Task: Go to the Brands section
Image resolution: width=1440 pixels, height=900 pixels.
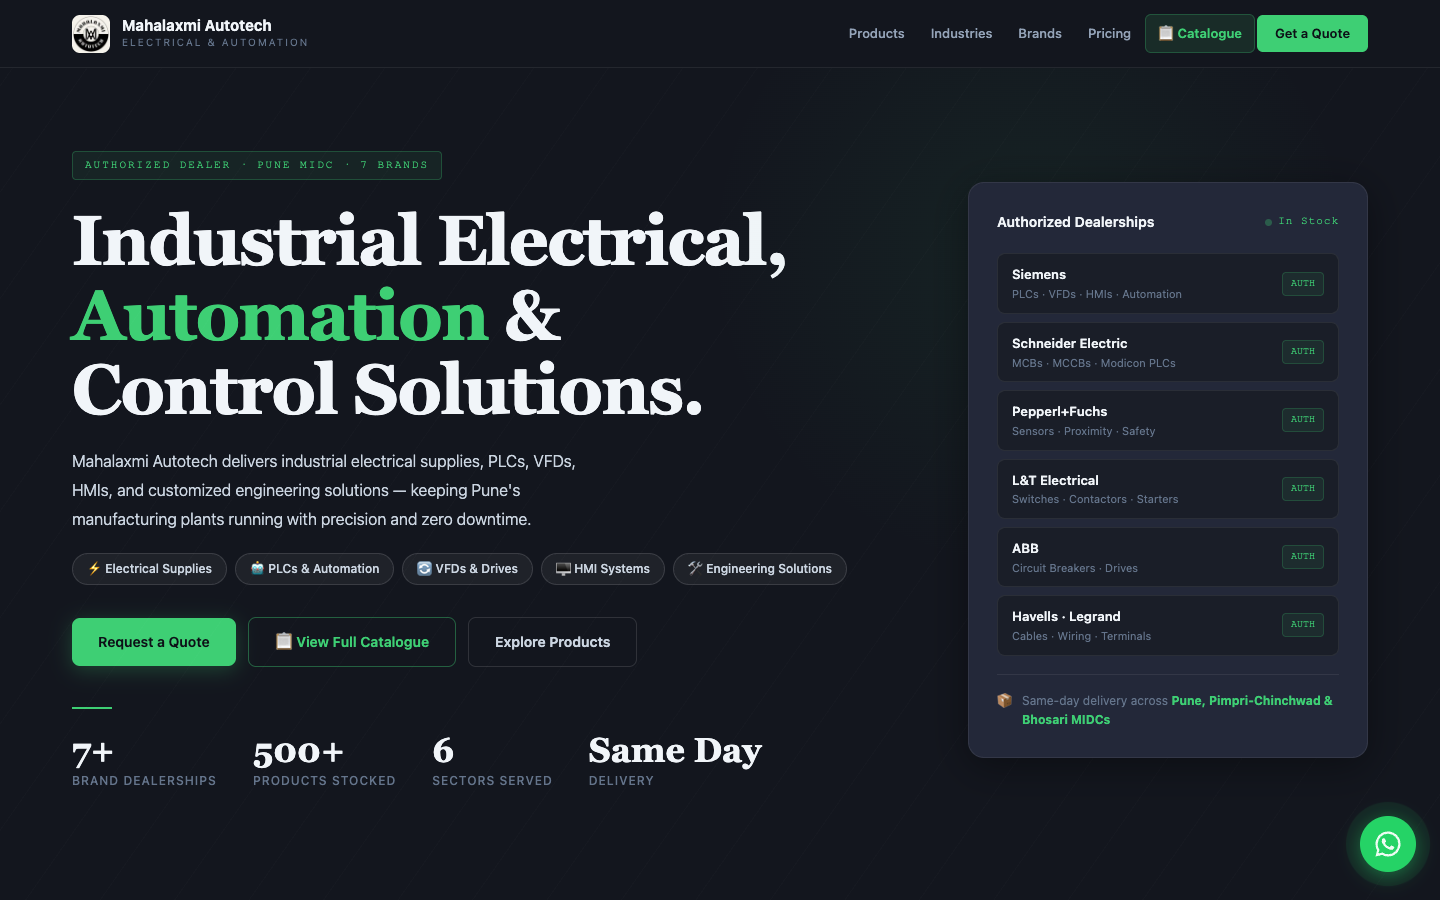Action: 1040,34
